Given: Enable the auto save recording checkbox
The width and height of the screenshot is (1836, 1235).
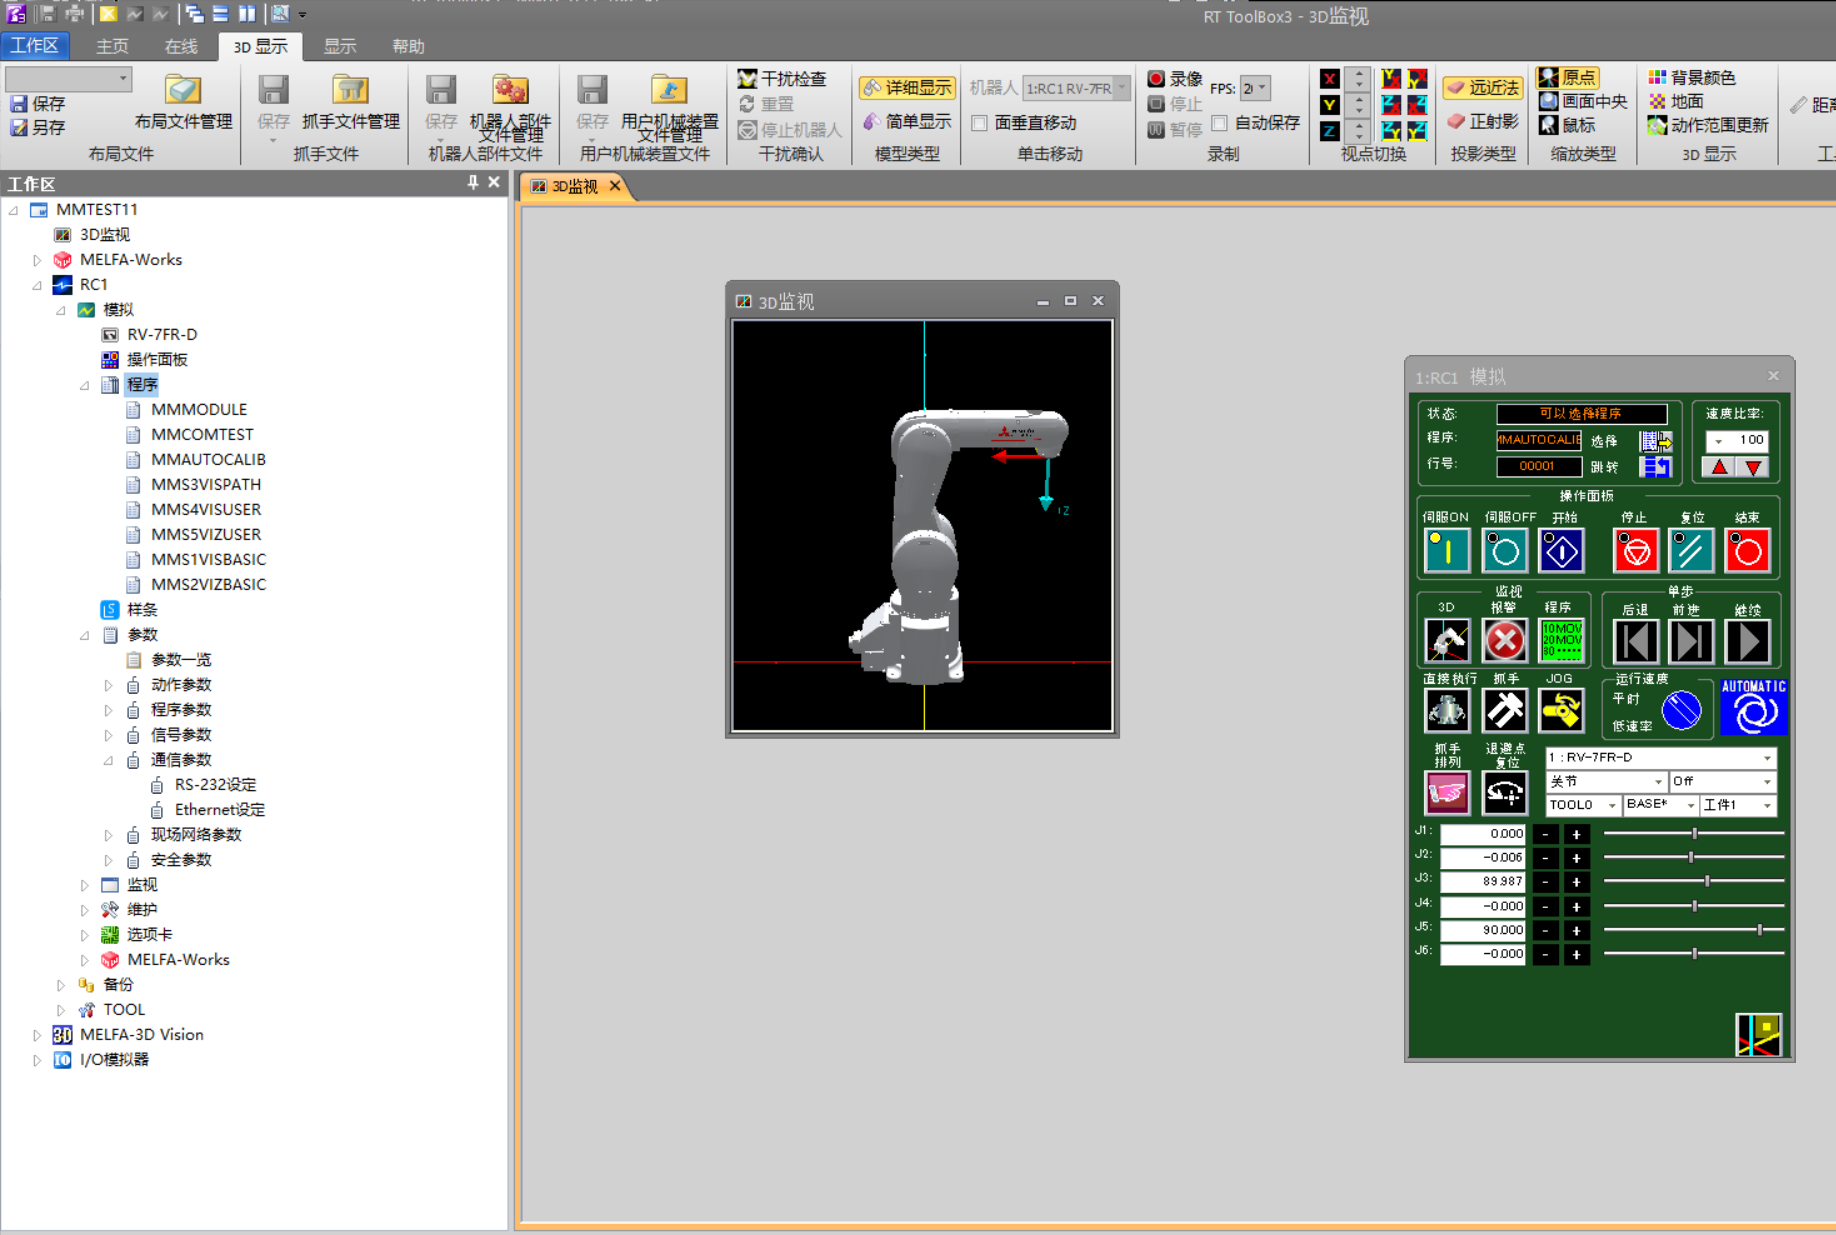Looking at the screenshot, I should 1220,123.
